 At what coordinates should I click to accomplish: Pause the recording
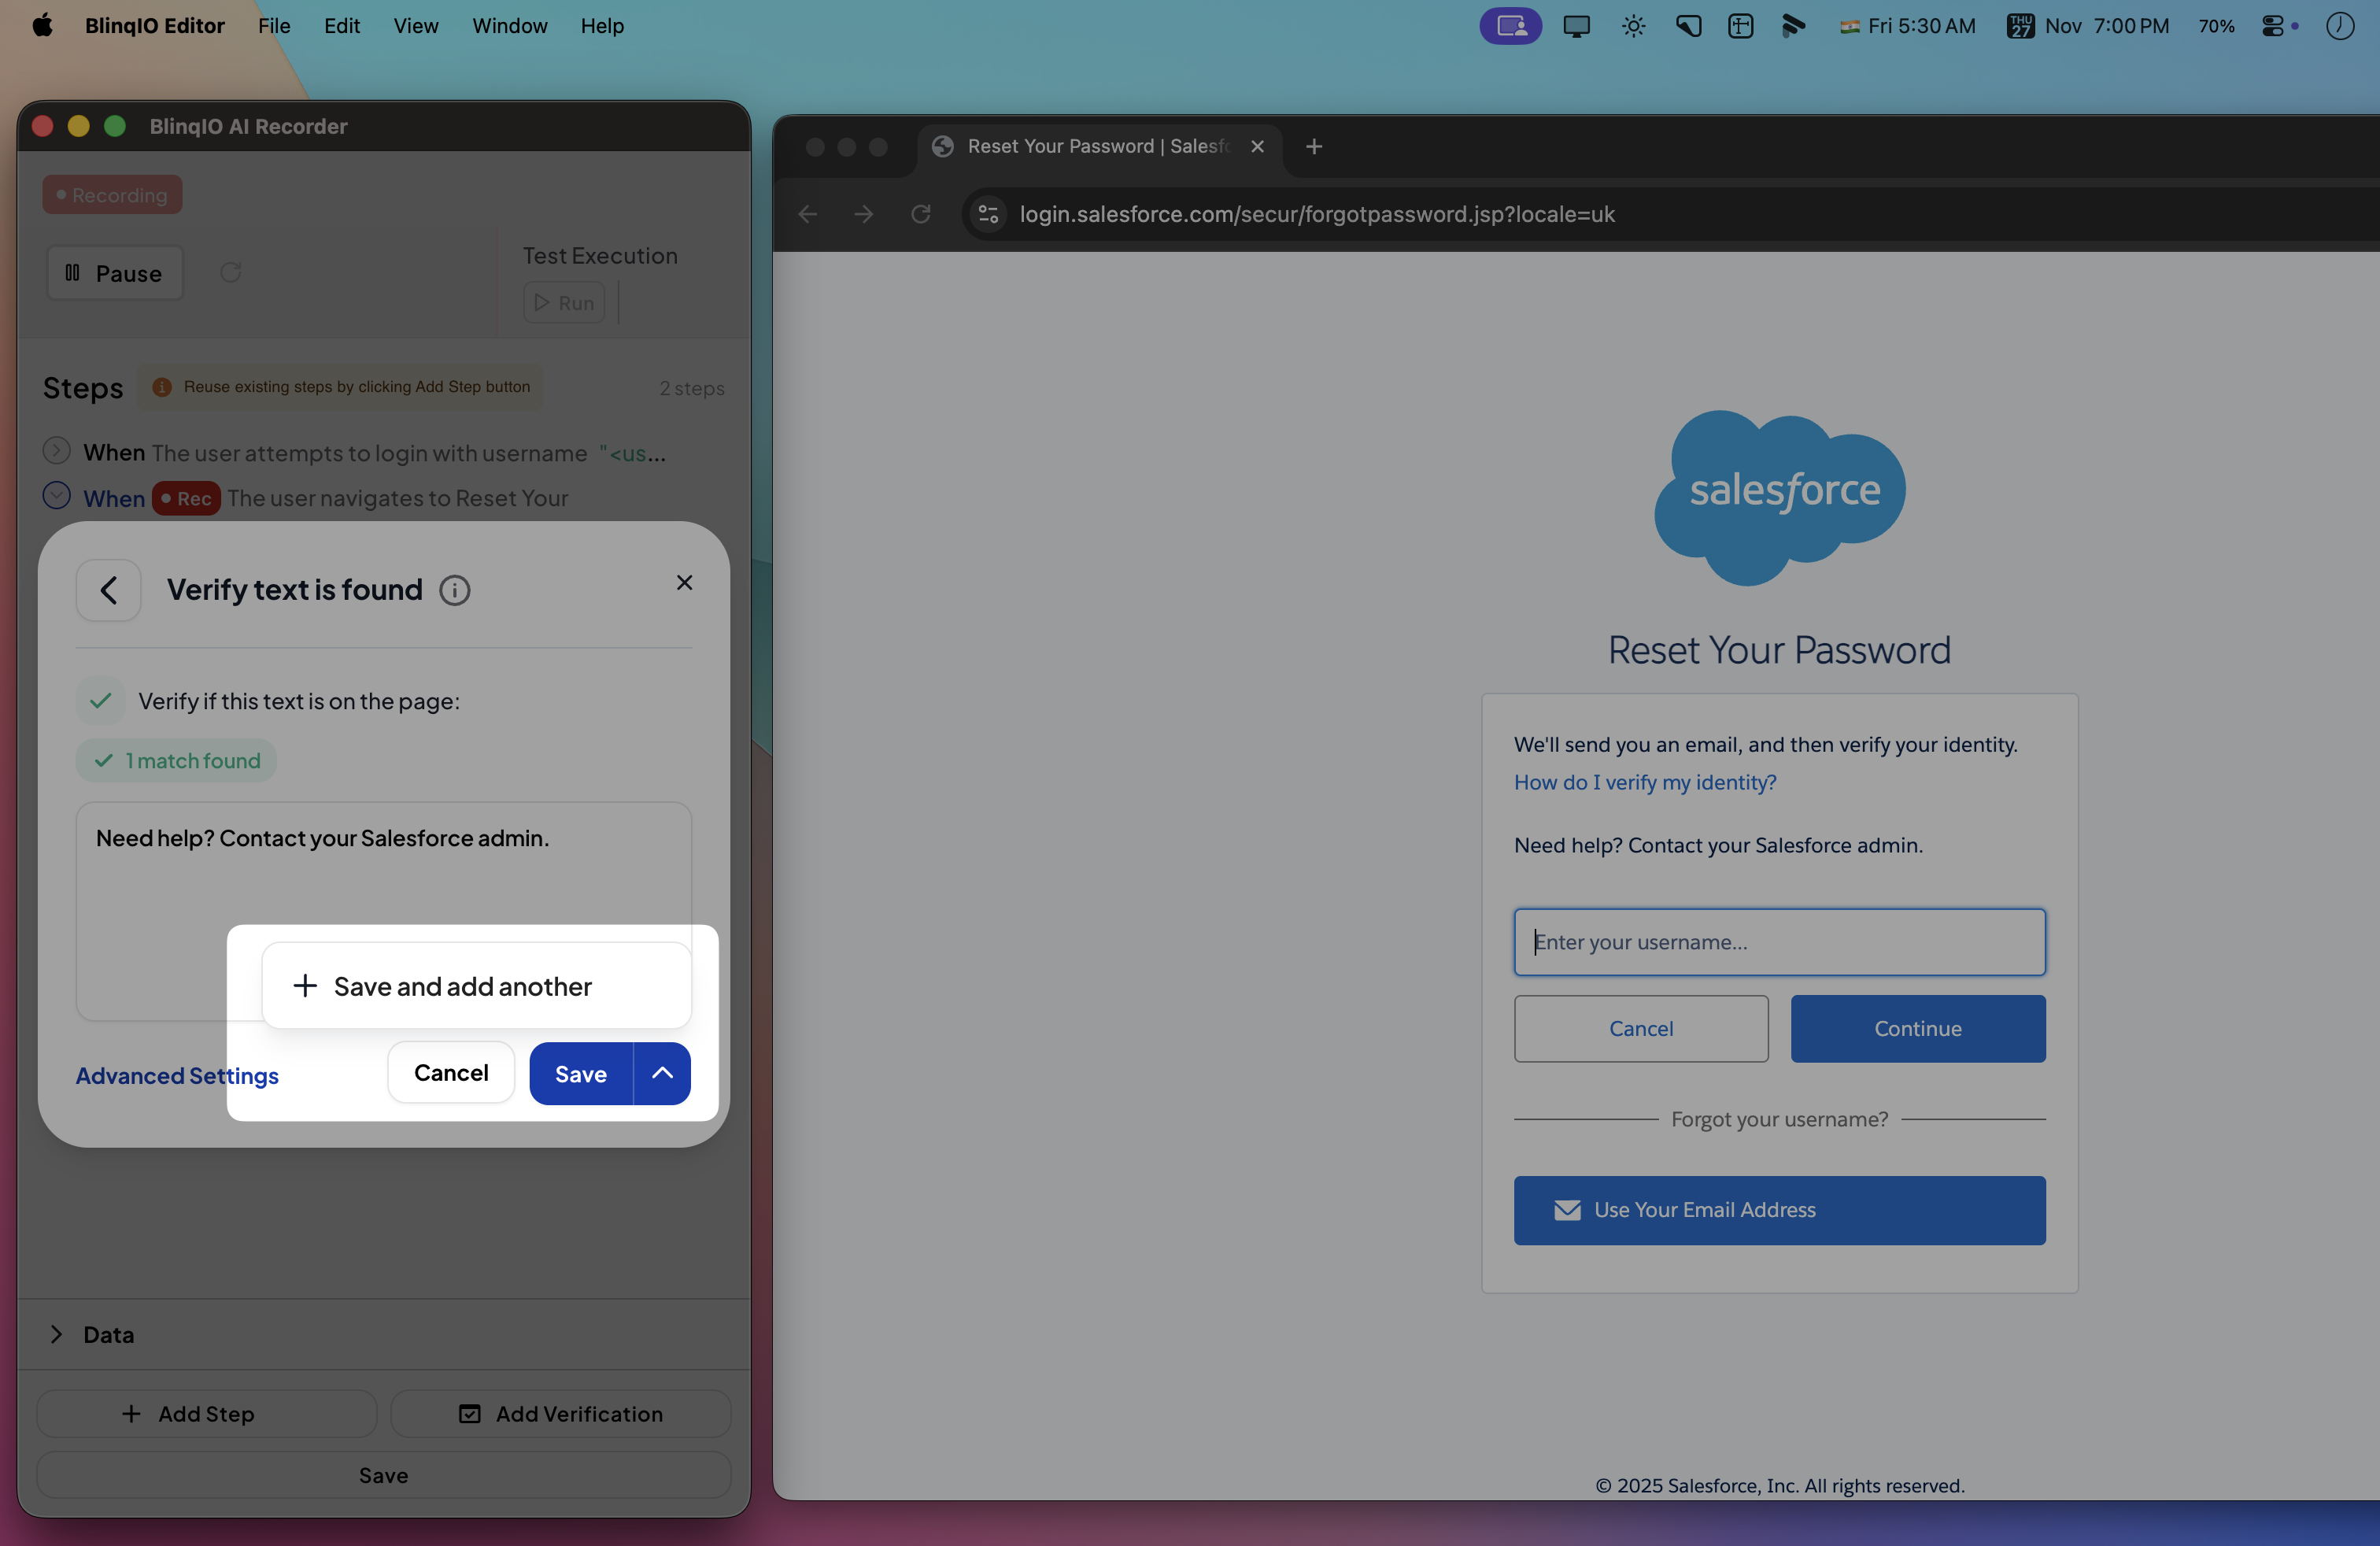point(115,273)
